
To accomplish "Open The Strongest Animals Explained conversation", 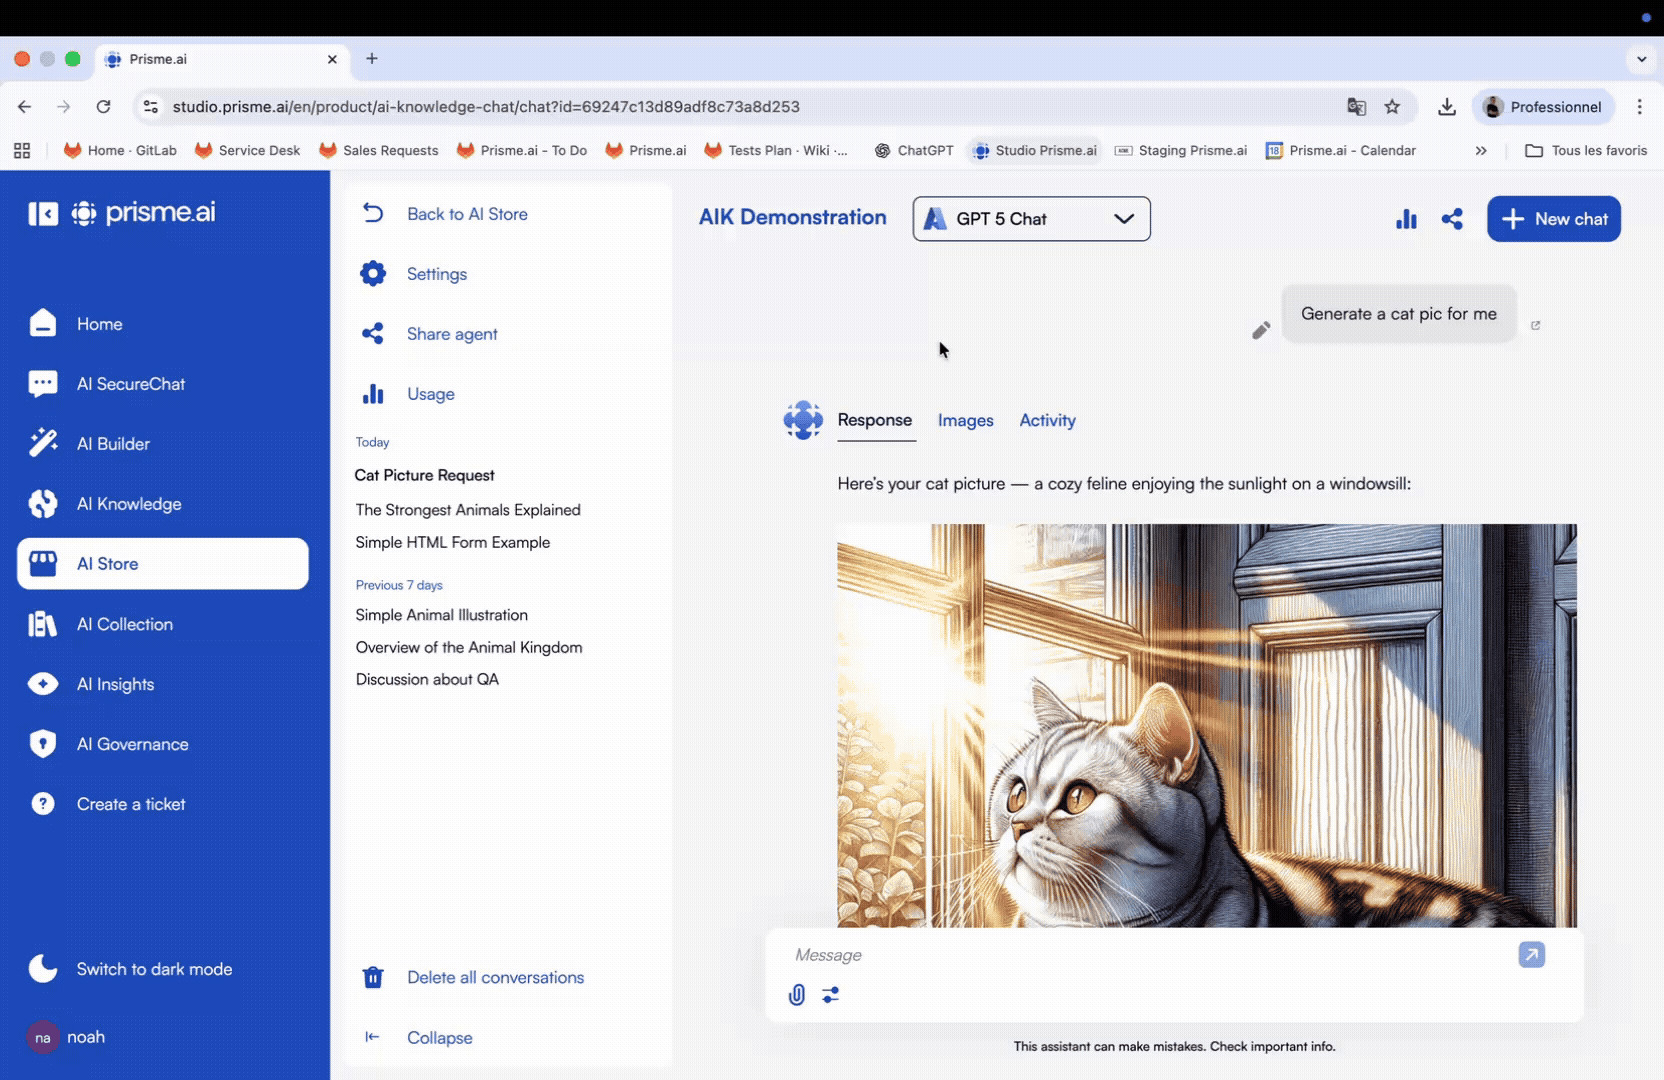I will pos(468,510).
